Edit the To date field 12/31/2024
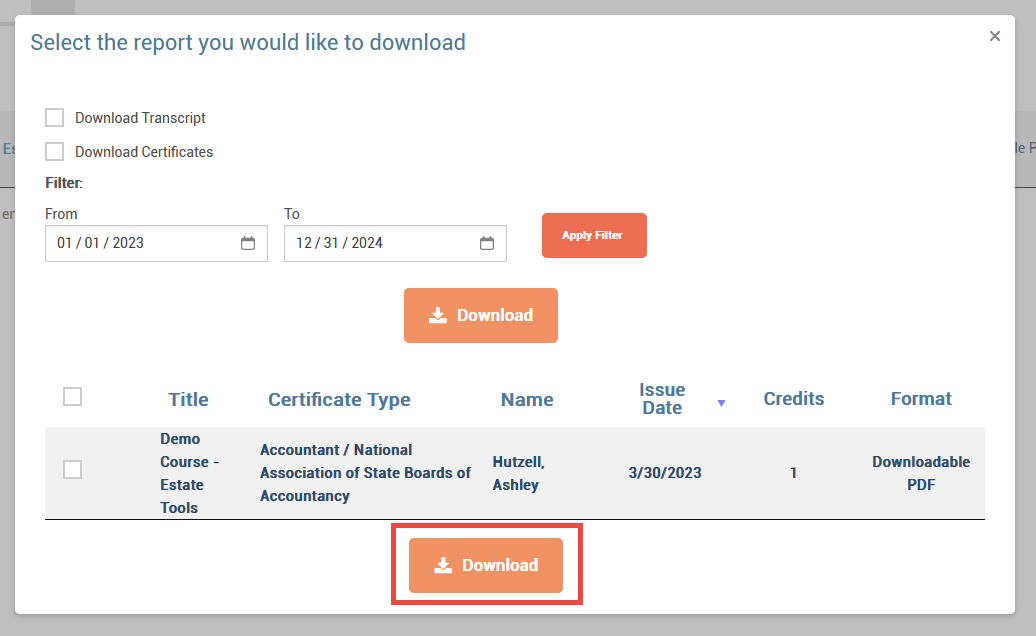The width and height of the screenshot is (1036, 636). [395, 243]
